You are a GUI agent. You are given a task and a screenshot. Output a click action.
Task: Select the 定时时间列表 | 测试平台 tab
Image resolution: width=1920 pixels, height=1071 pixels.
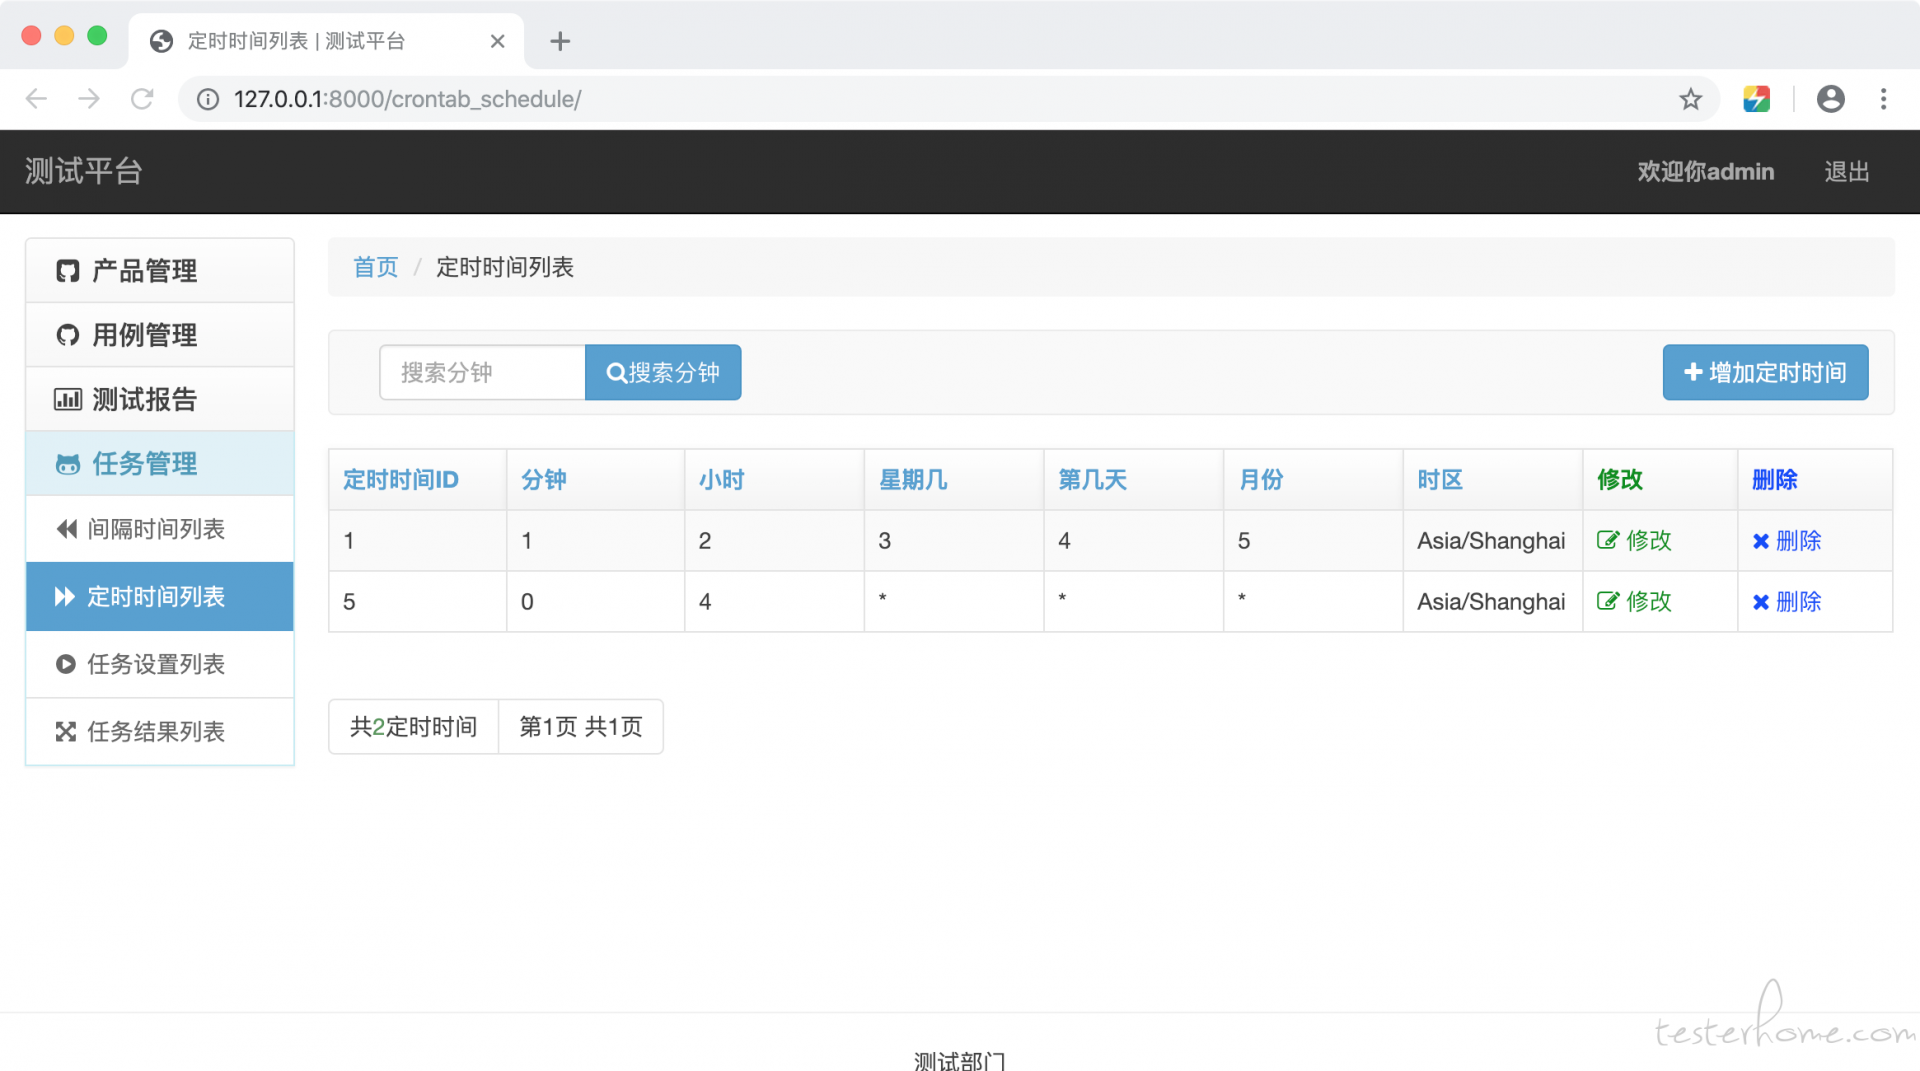[x=326, y=41]
